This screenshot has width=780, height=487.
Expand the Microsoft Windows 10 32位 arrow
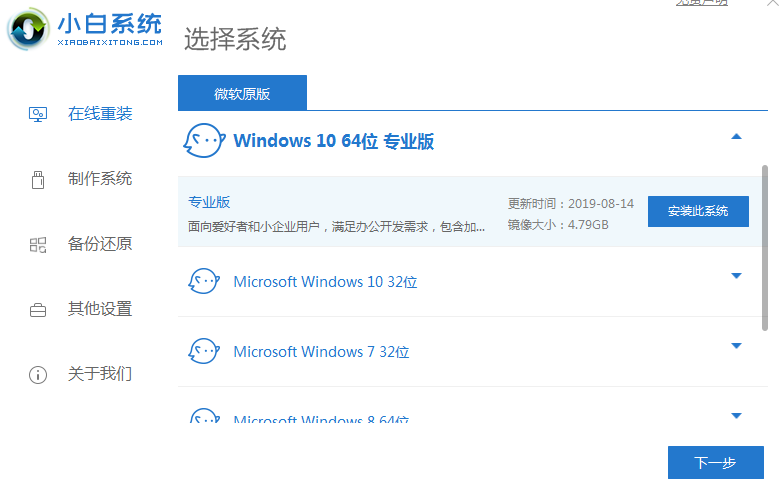tap(737, 276)
